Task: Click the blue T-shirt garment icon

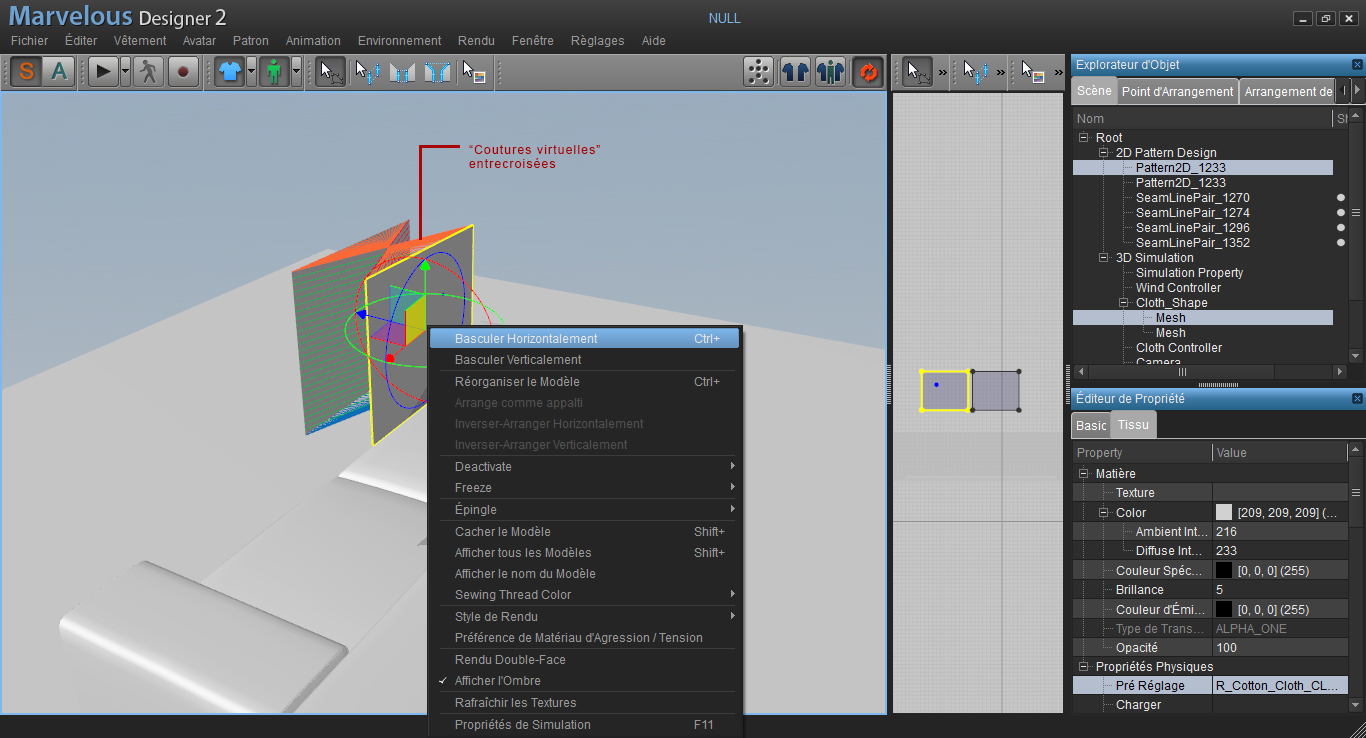Action: [230, 72]
